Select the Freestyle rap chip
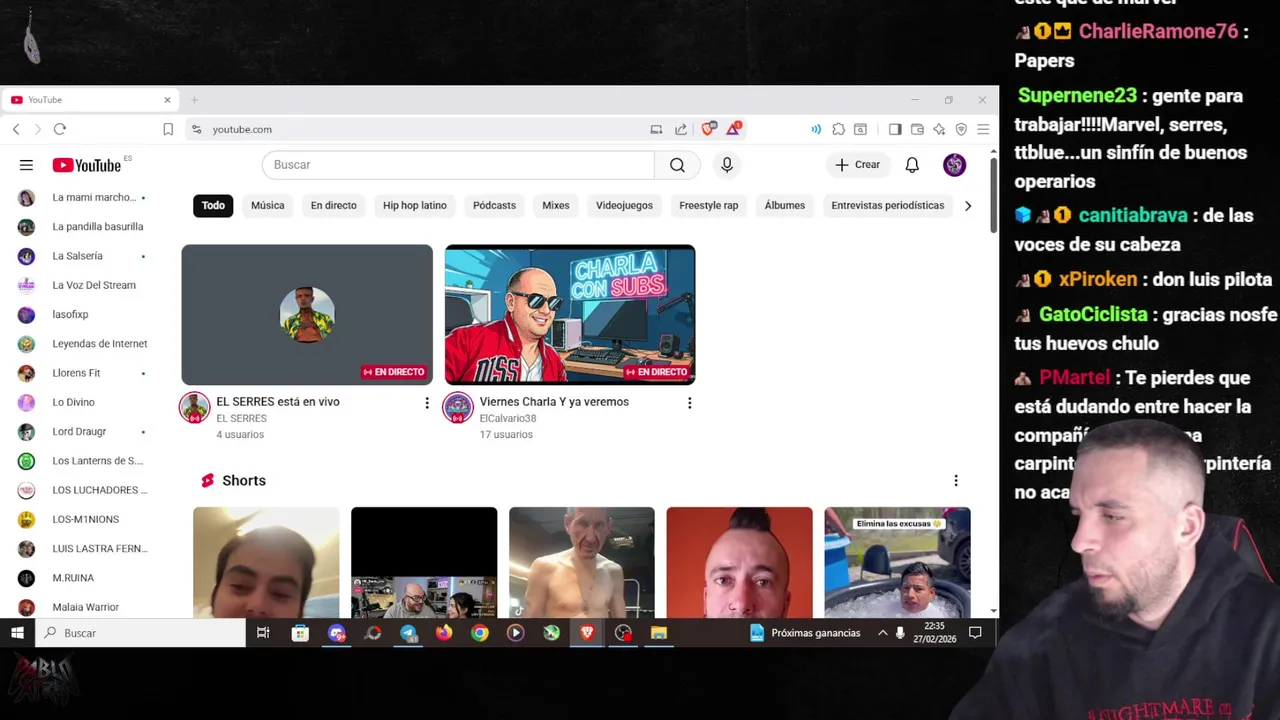This screenshot has height=720, width=1280. pyautogui.click(x=709, y=205)
